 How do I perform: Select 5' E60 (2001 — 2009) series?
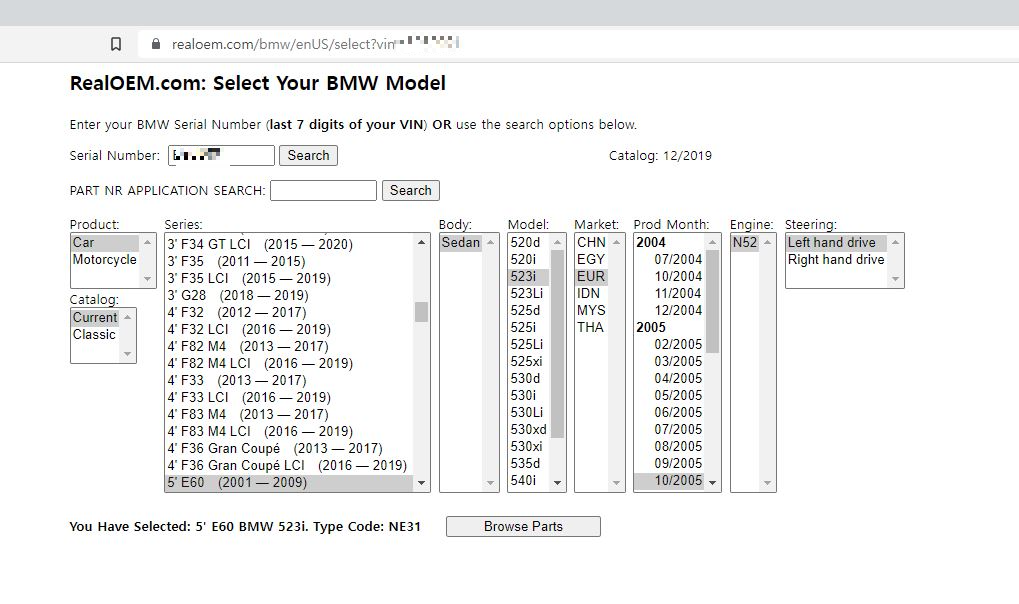289,482
